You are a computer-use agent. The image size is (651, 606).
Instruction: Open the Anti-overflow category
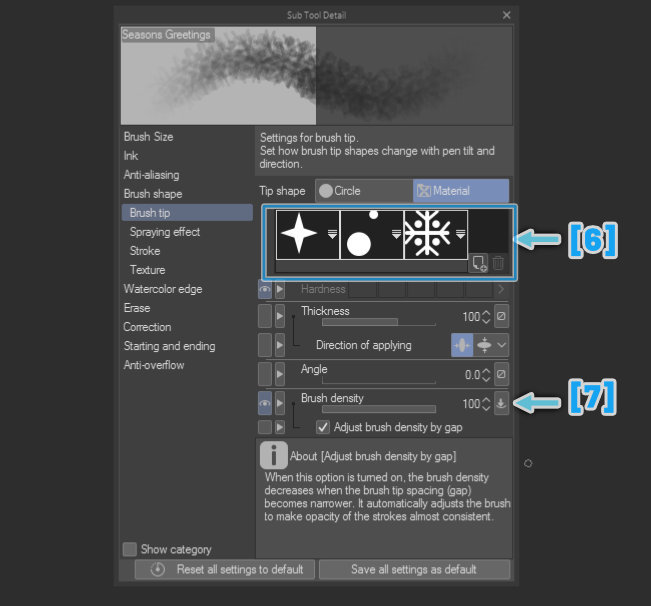point(154,365)
